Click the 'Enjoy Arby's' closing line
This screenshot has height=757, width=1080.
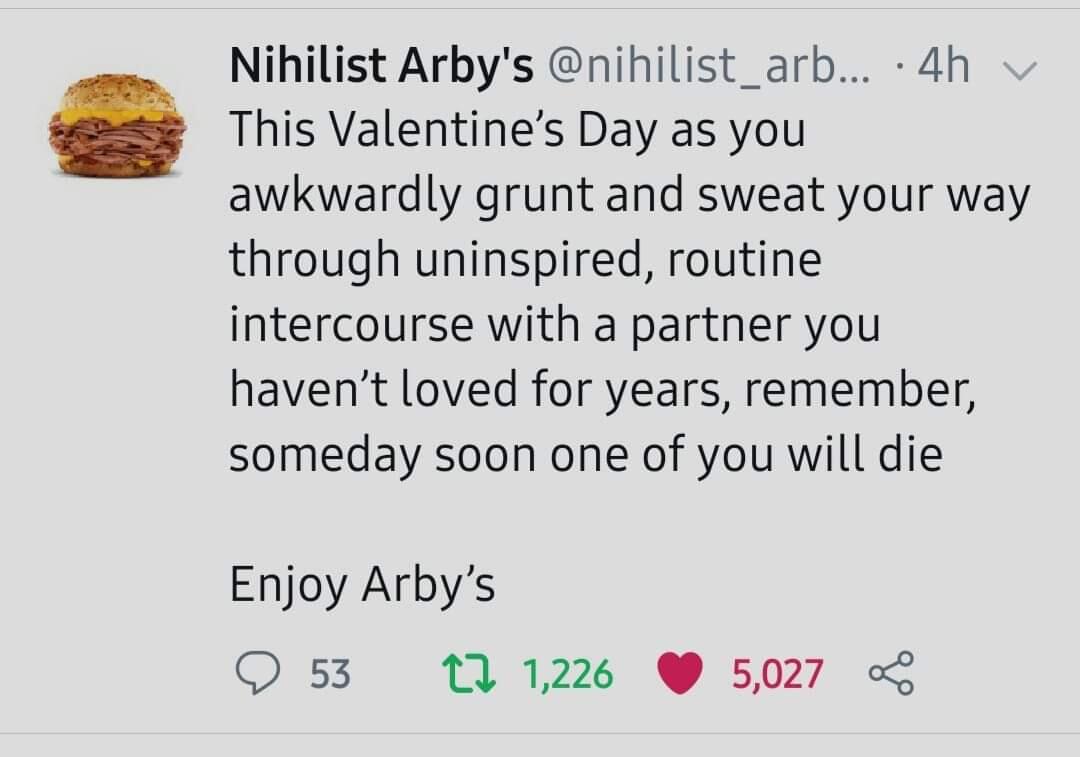pyautogui.click(x=362, y=585)
